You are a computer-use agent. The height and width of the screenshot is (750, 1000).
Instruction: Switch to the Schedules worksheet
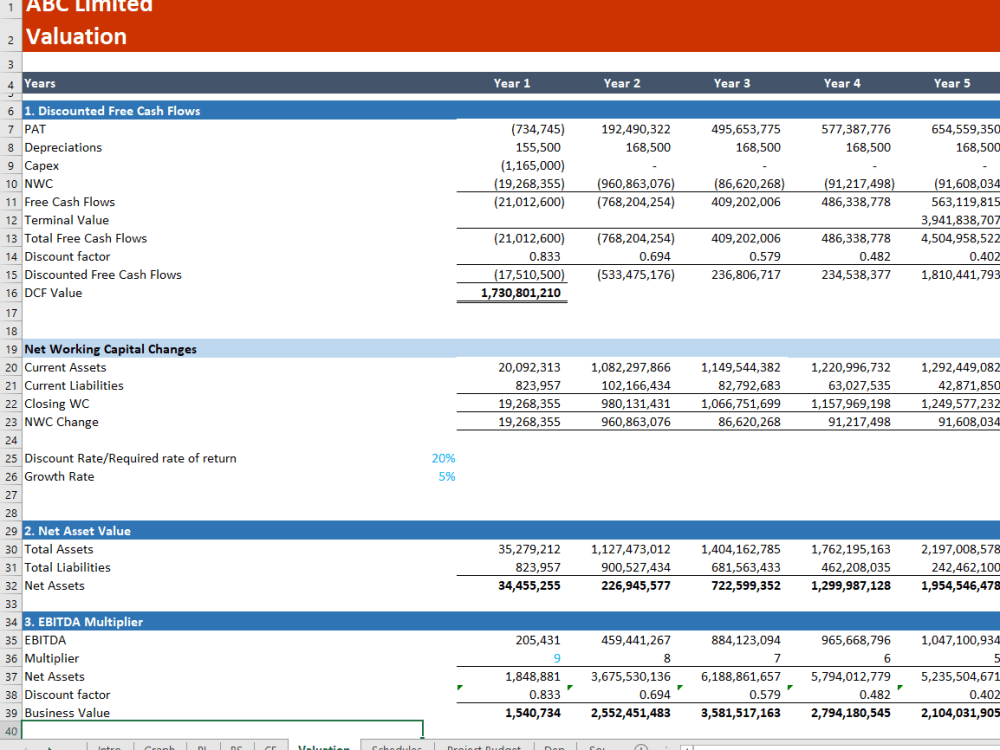[397, 747]
